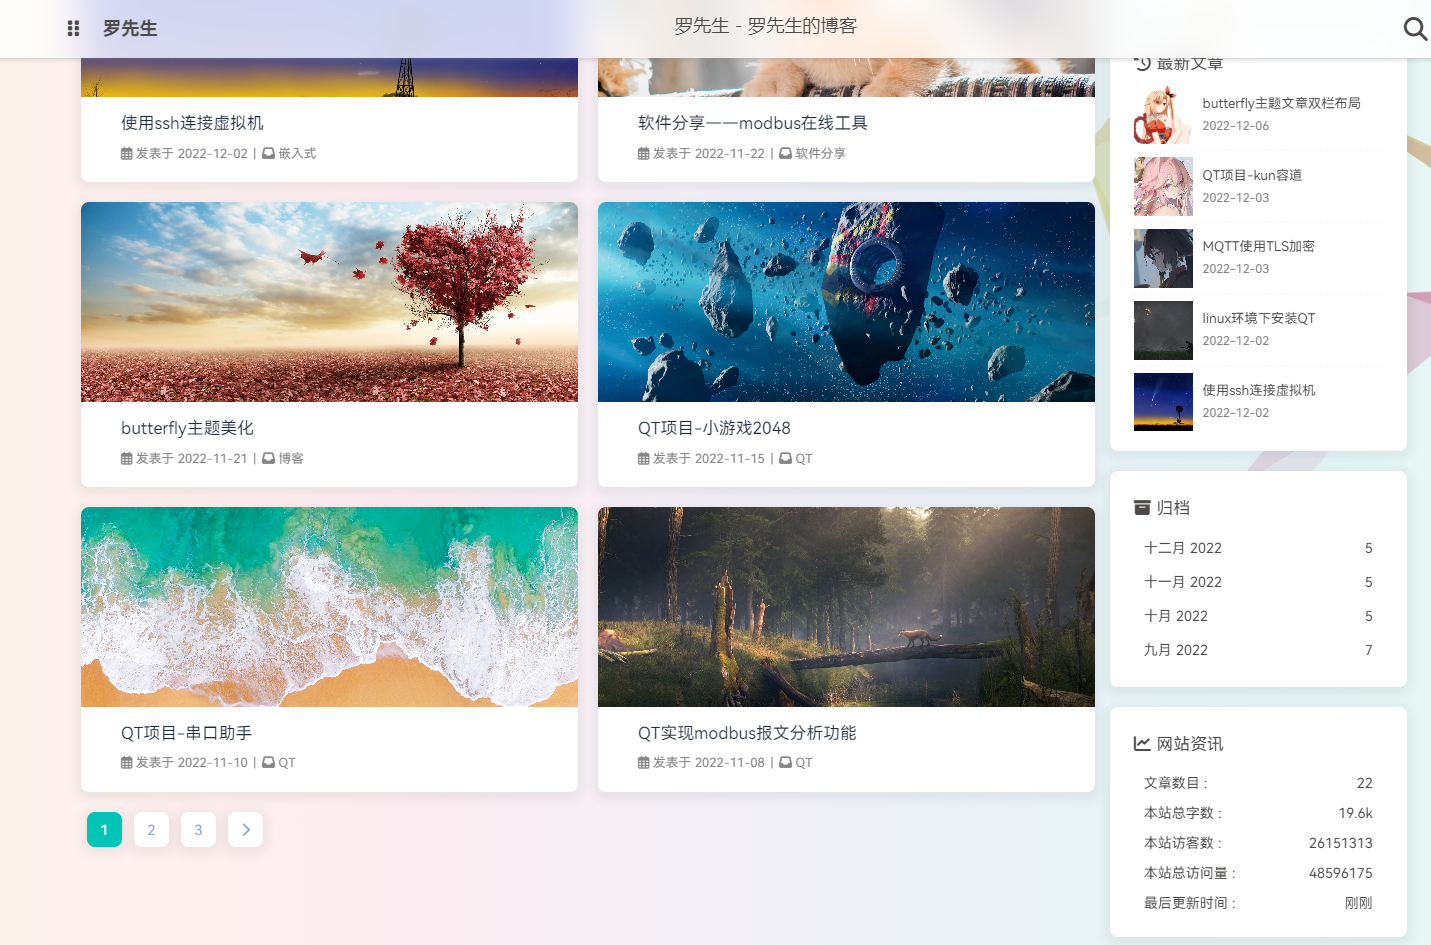Open the grid menu icon beside 罗先生
This screenshot has height=945, width=1431.
(73, 29)
